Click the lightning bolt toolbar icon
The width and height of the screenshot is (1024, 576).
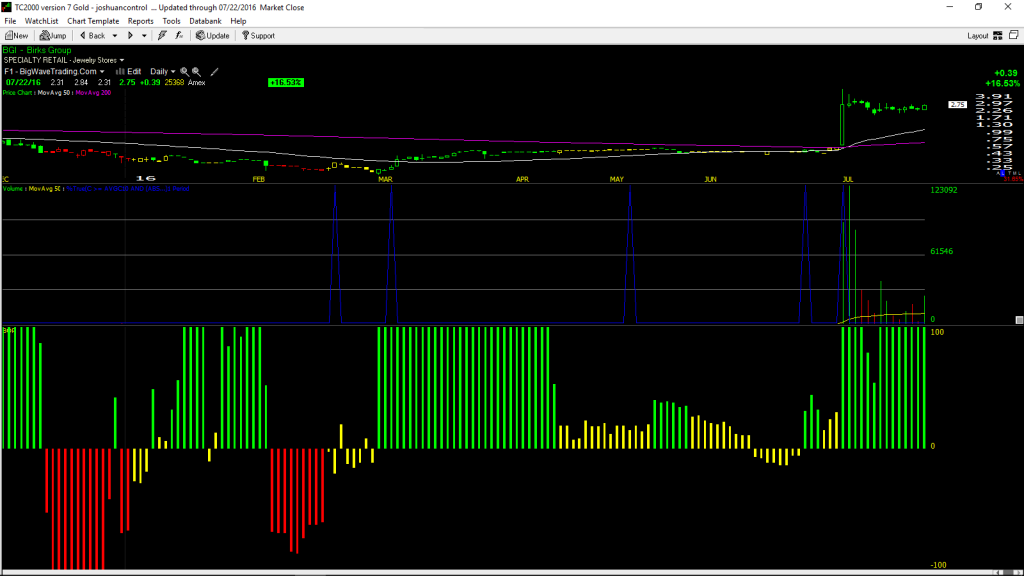[x=162, y=36]
